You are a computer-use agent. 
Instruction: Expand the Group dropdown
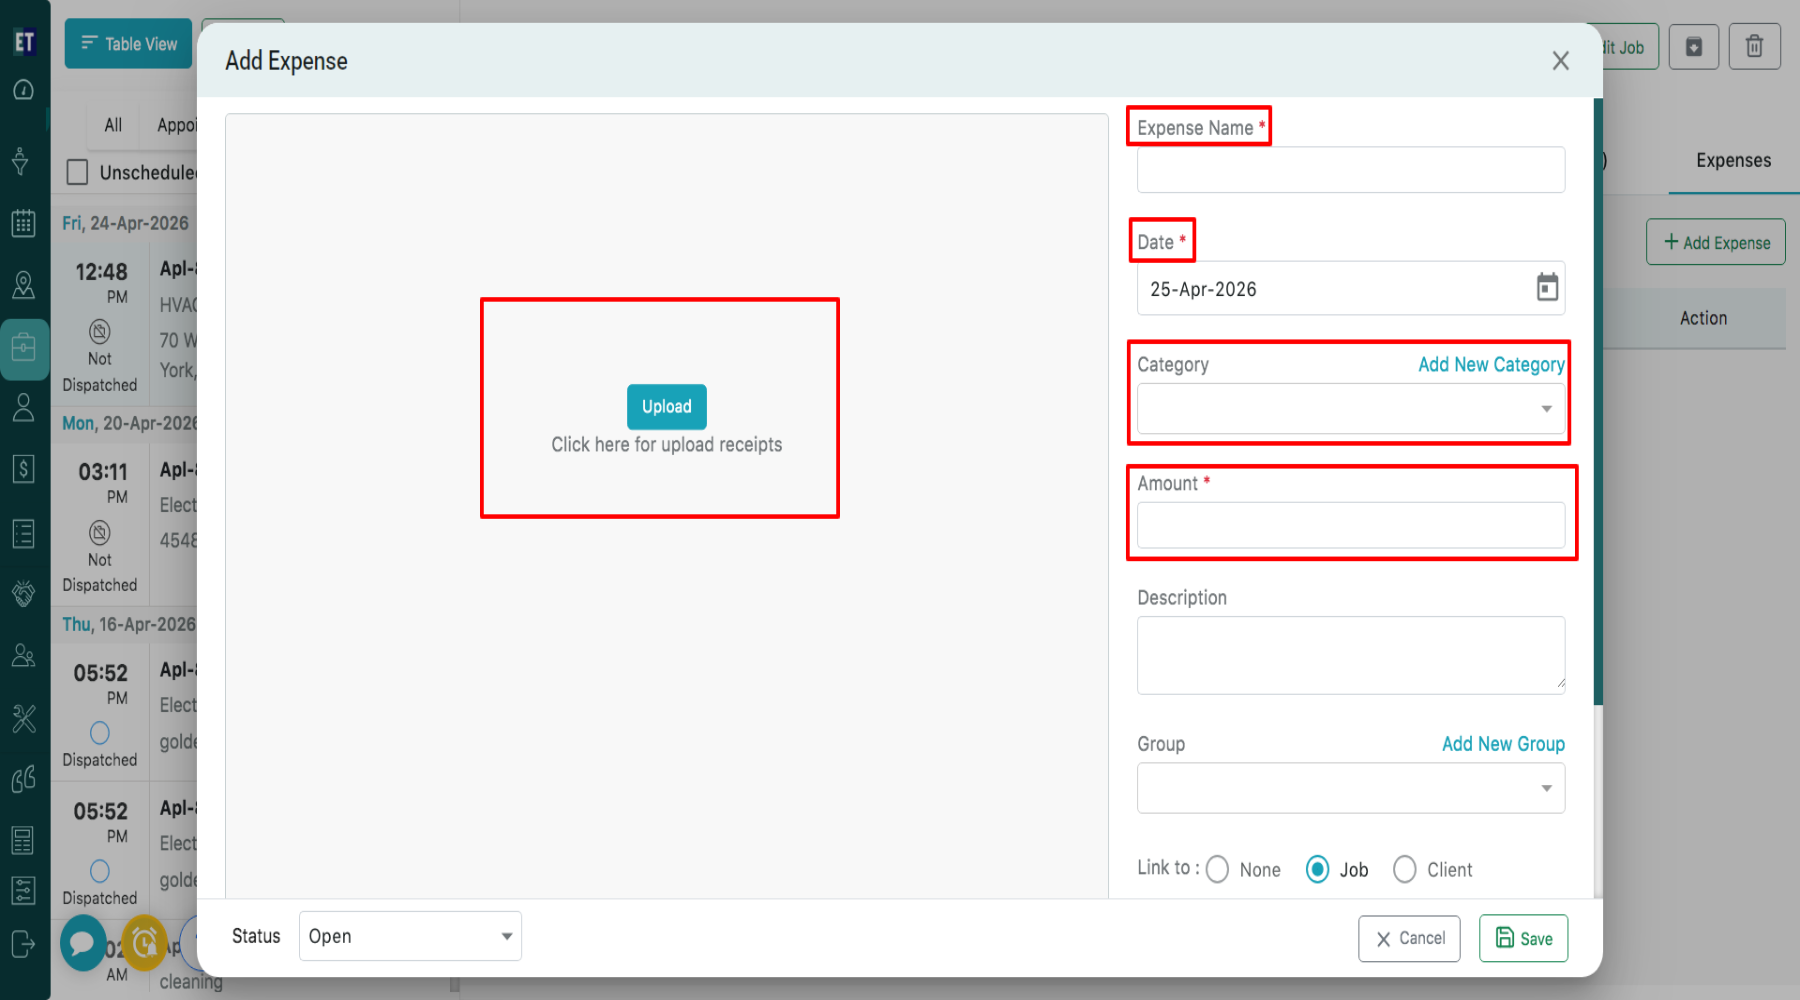[1351, 788]
